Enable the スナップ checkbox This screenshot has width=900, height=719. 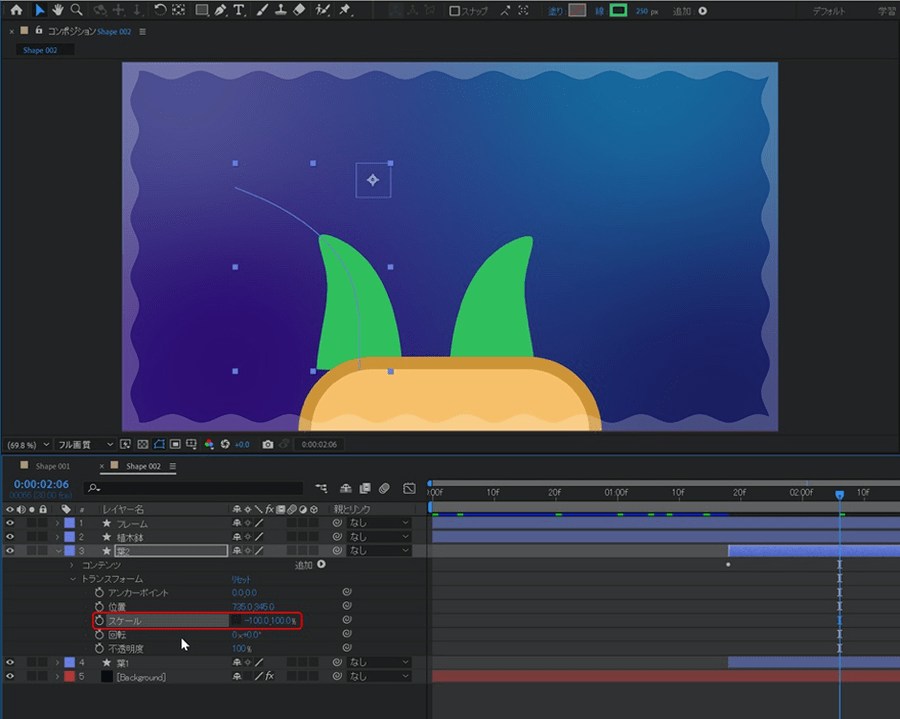pyautogui.click(x=455, y=11)
